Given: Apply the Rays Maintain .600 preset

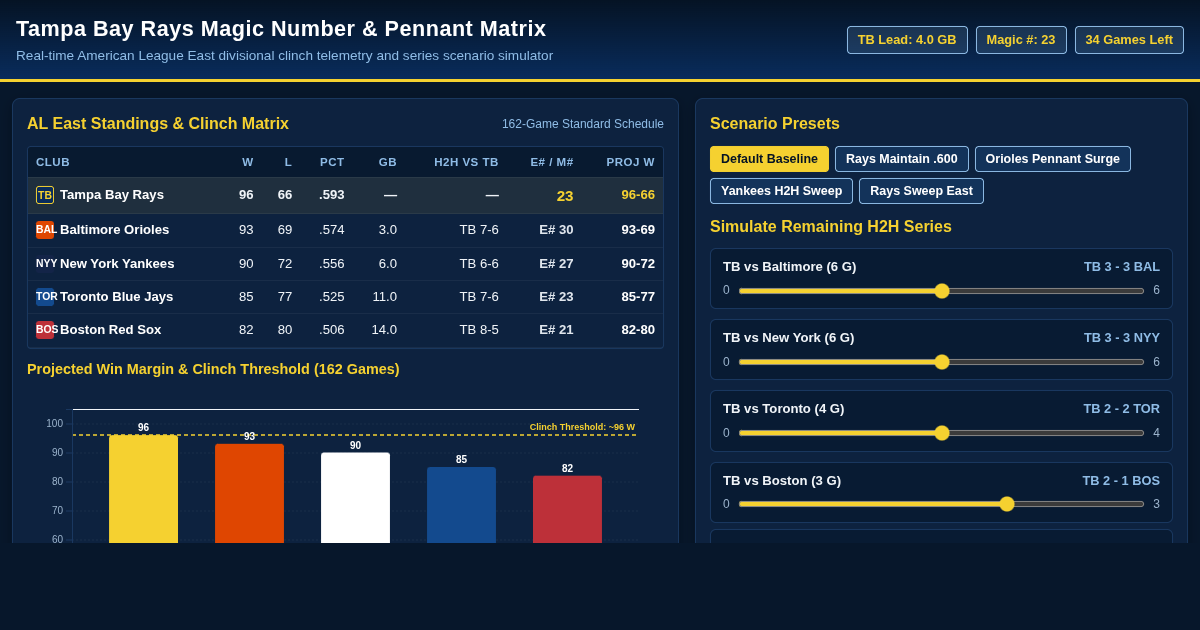Looking at the screenshot, I should tap(902, 159).
